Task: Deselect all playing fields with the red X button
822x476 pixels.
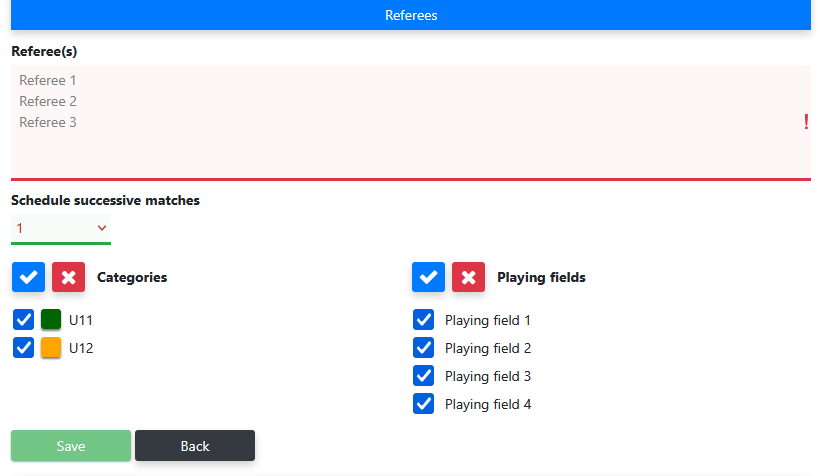Action: coord(468,277)
